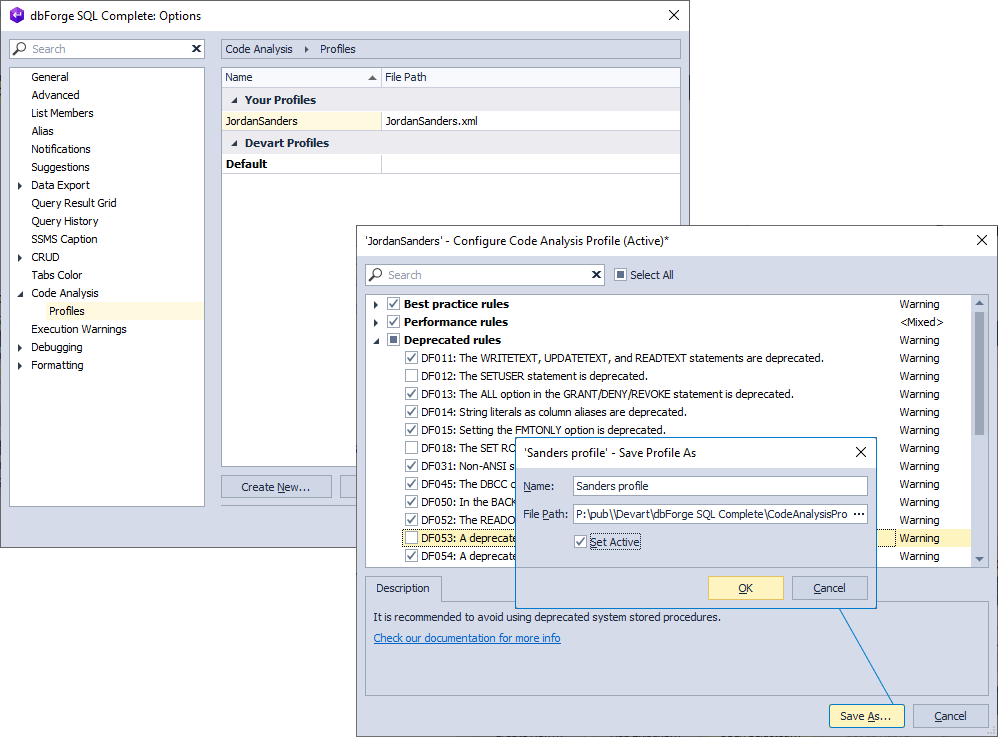Toggle the Select All checkbox
The width and height of the screenshot is (998, 737).
click(620, 274)
